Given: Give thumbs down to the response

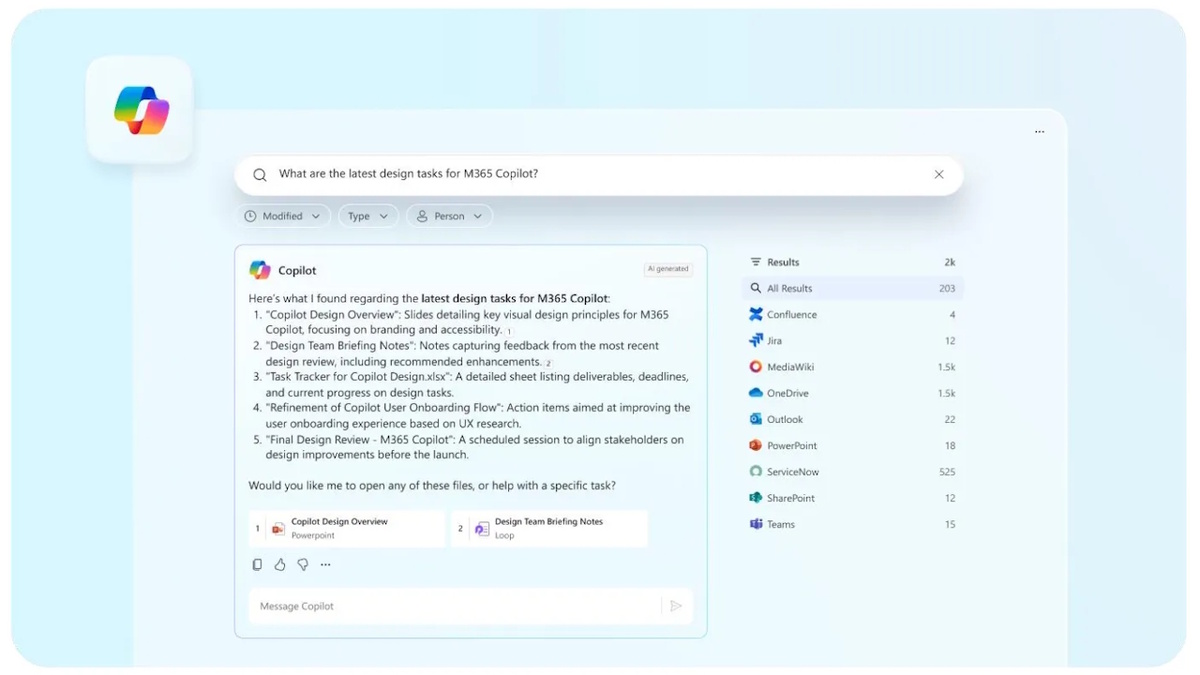Looking at the screenshot, I should 303,565.
